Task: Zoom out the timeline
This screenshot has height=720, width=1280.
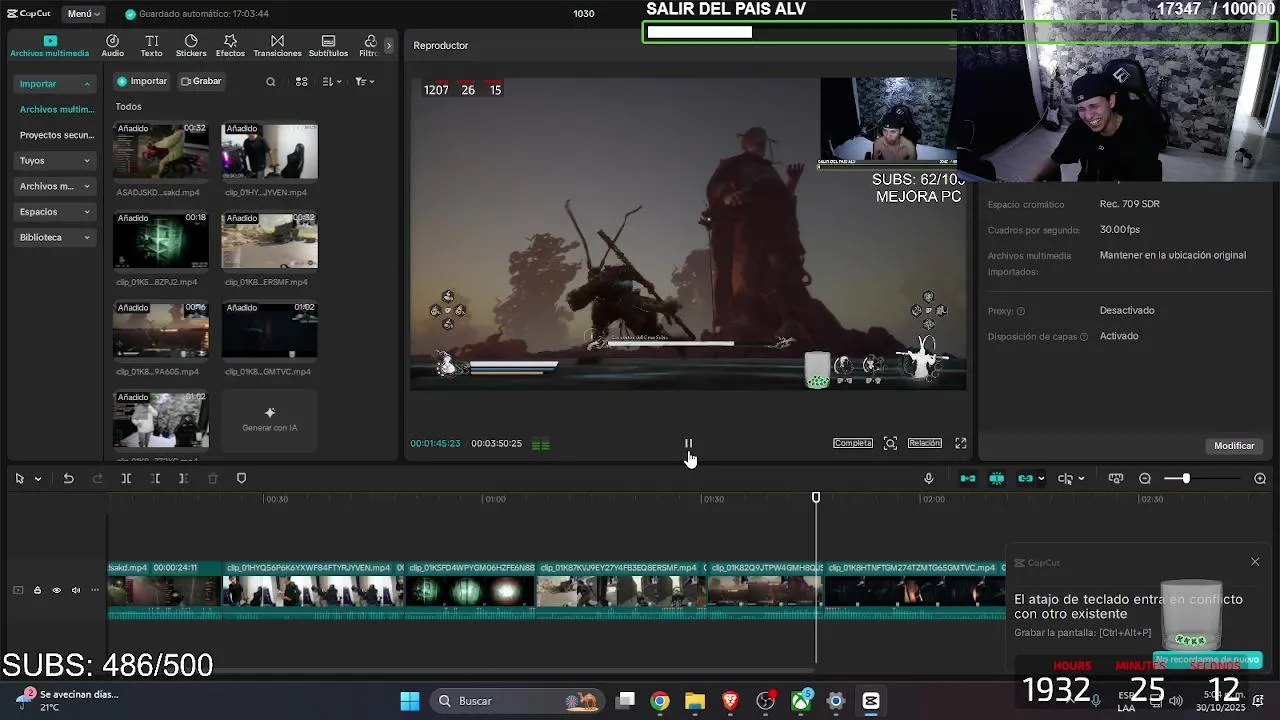Action: tap(1145, 479)
